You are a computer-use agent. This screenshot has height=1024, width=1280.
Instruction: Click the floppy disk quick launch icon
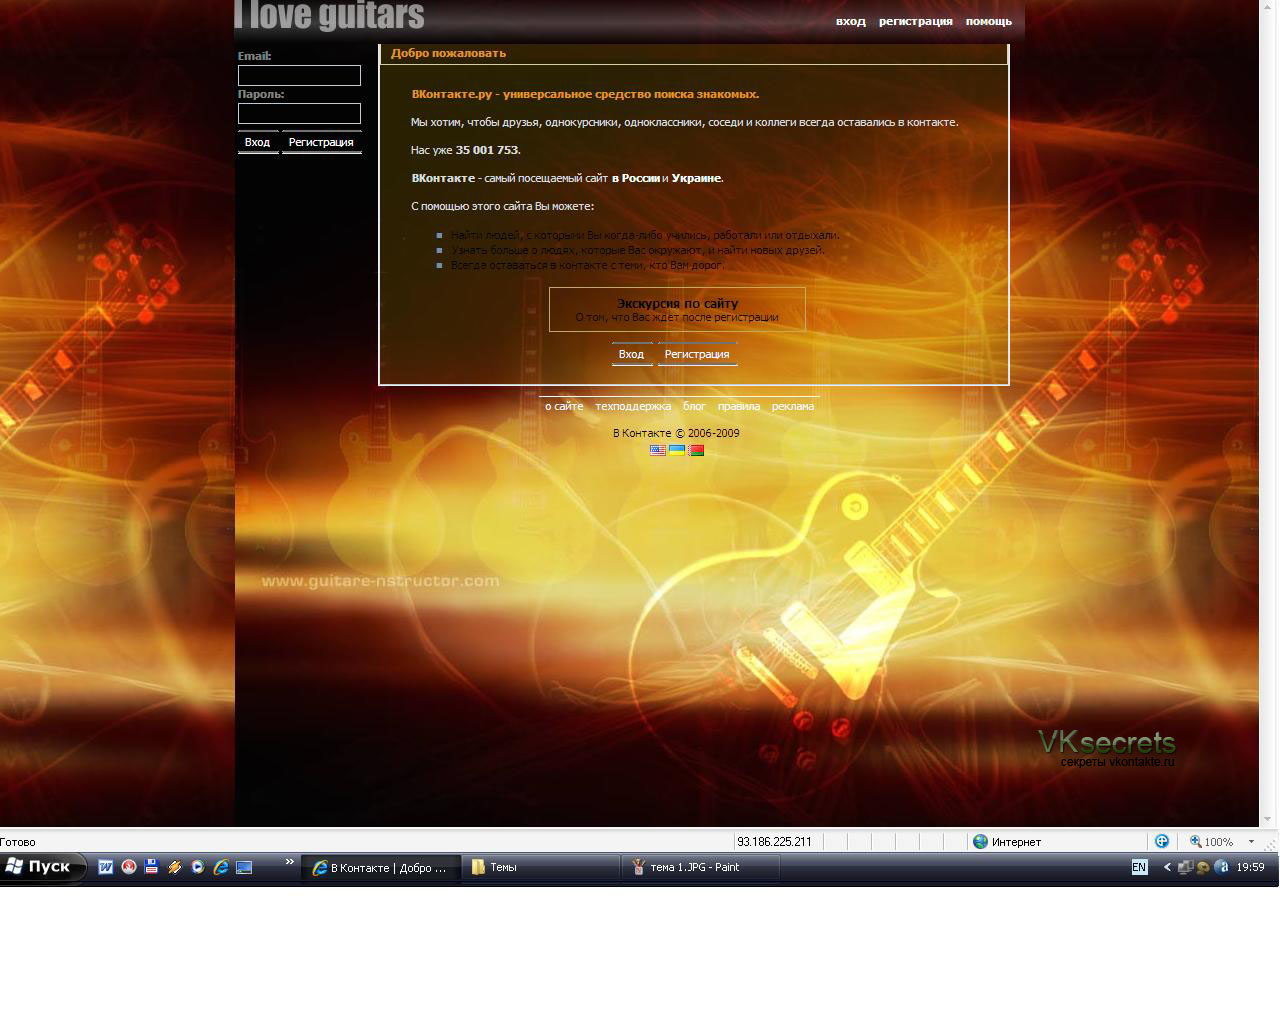coord(151,867)
